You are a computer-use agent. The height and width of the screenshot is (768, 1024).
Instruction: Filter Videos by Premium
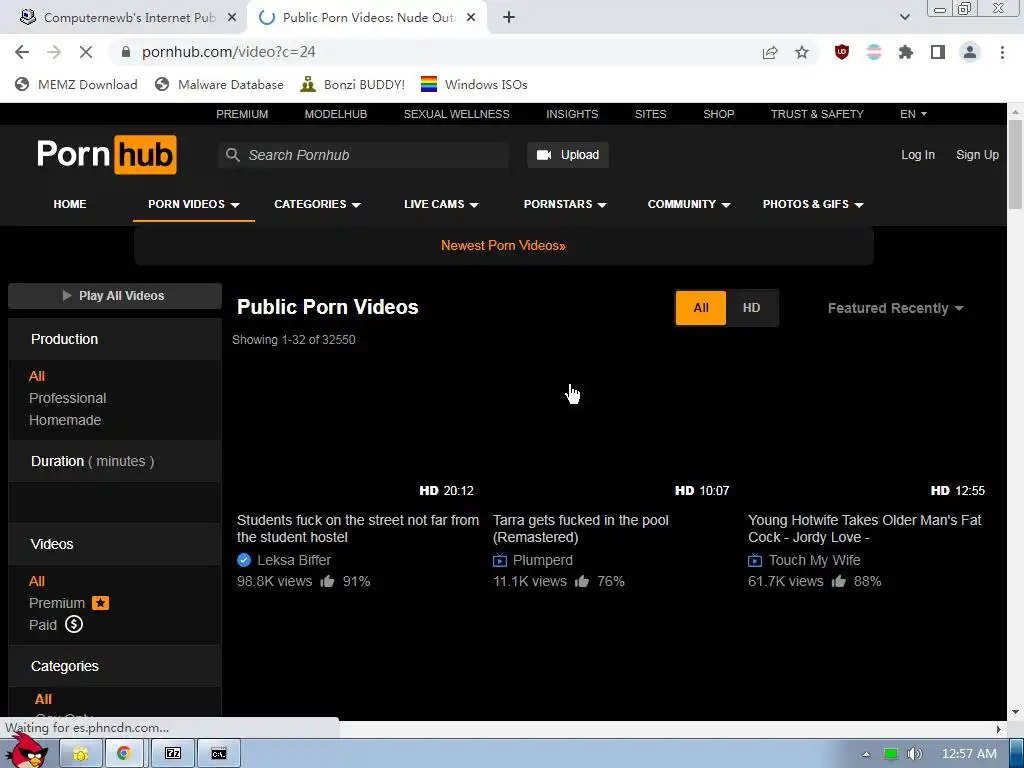coord(57,603)
